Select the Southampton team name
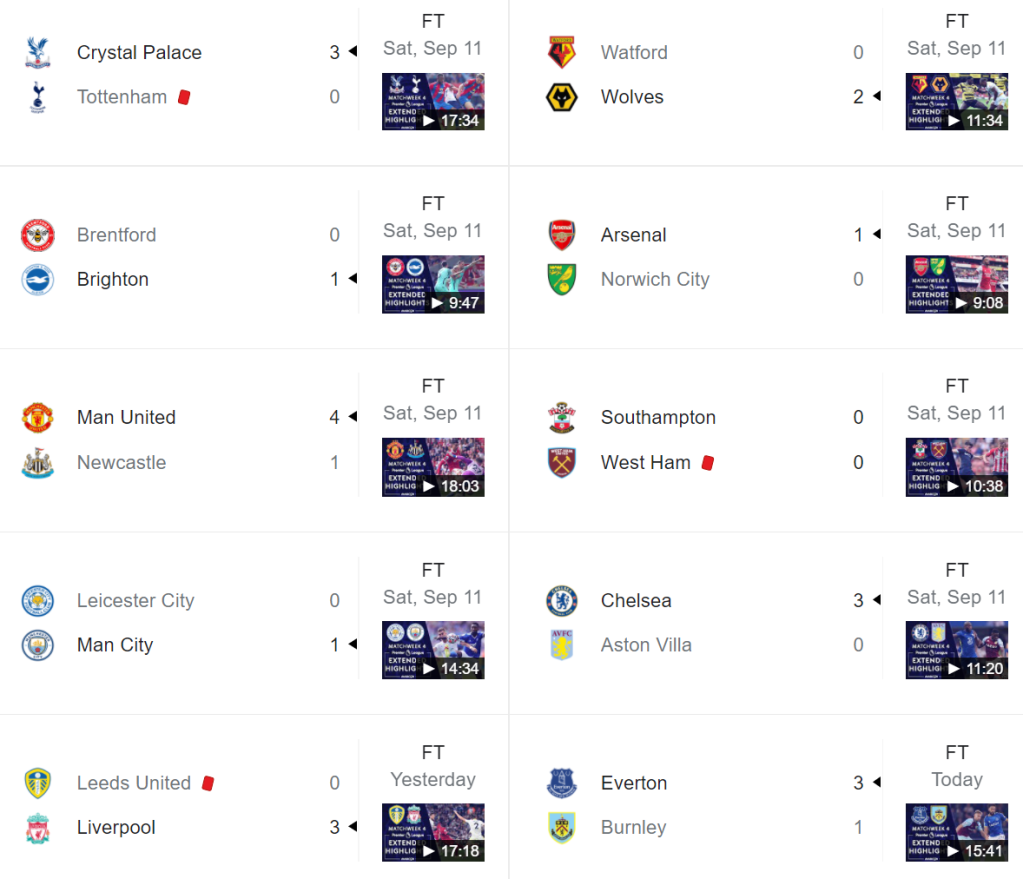Screen dimensions: 1023x879 pyautogui.click(x=658, y=418)
